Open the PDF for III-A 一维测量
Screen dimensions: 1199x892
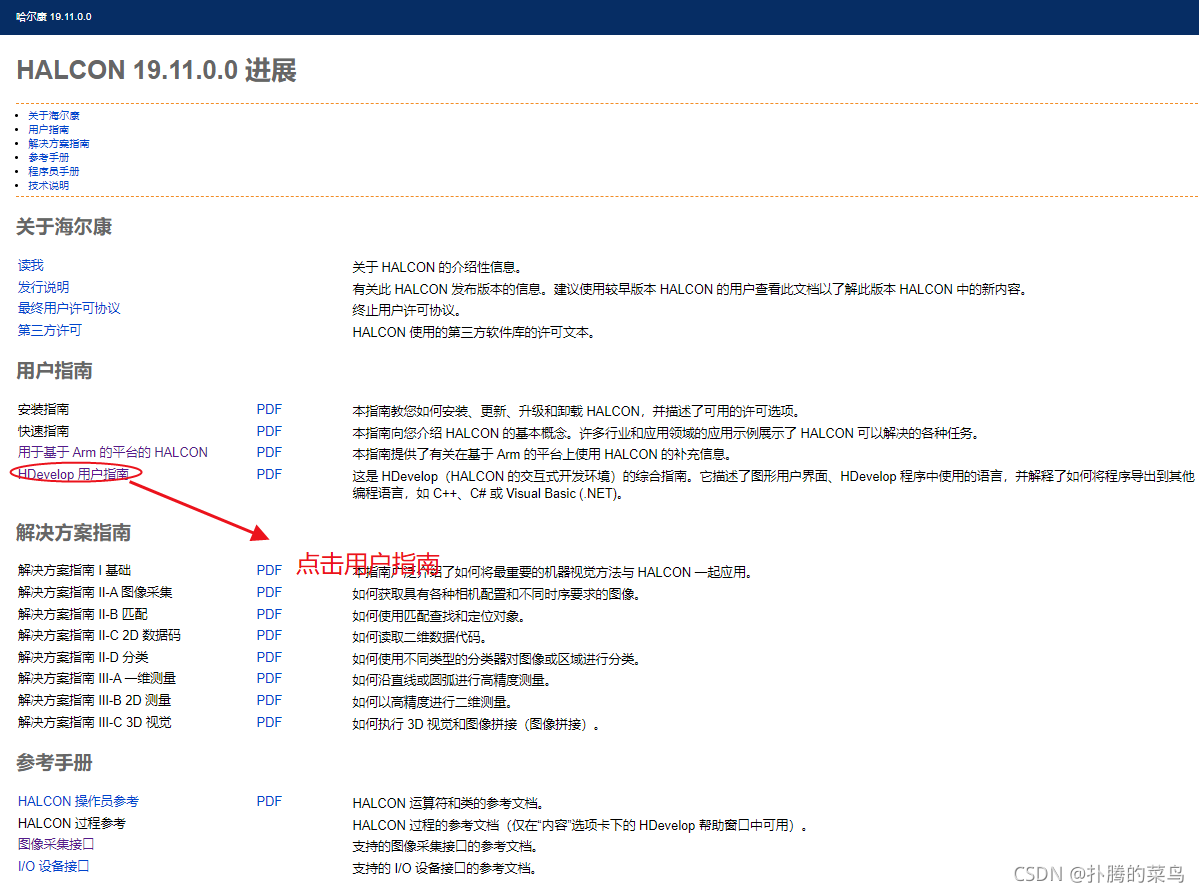[269, 678]
